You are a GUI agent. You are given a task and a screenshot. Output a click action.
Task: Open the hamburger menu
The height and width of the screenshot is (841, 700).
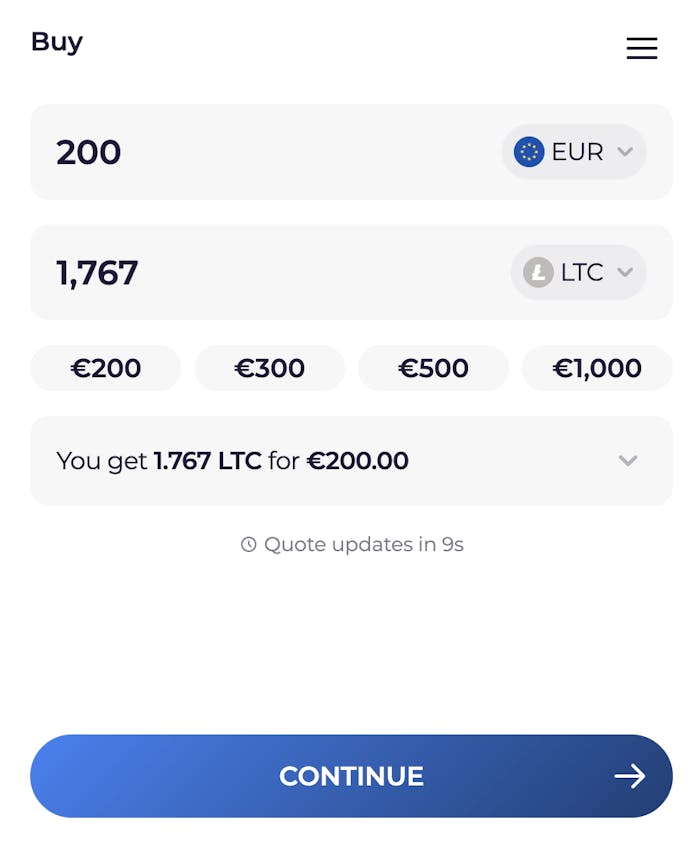[641, 48]
